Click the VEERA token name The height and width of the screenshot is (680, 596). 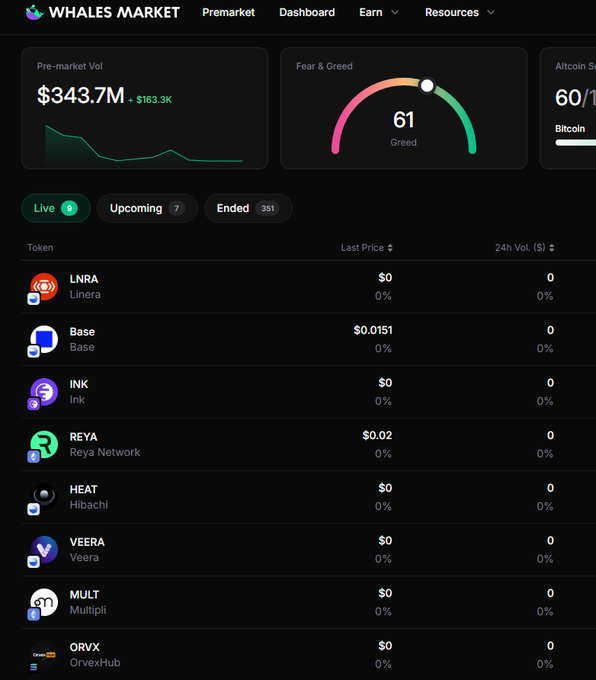click(87, 542)
